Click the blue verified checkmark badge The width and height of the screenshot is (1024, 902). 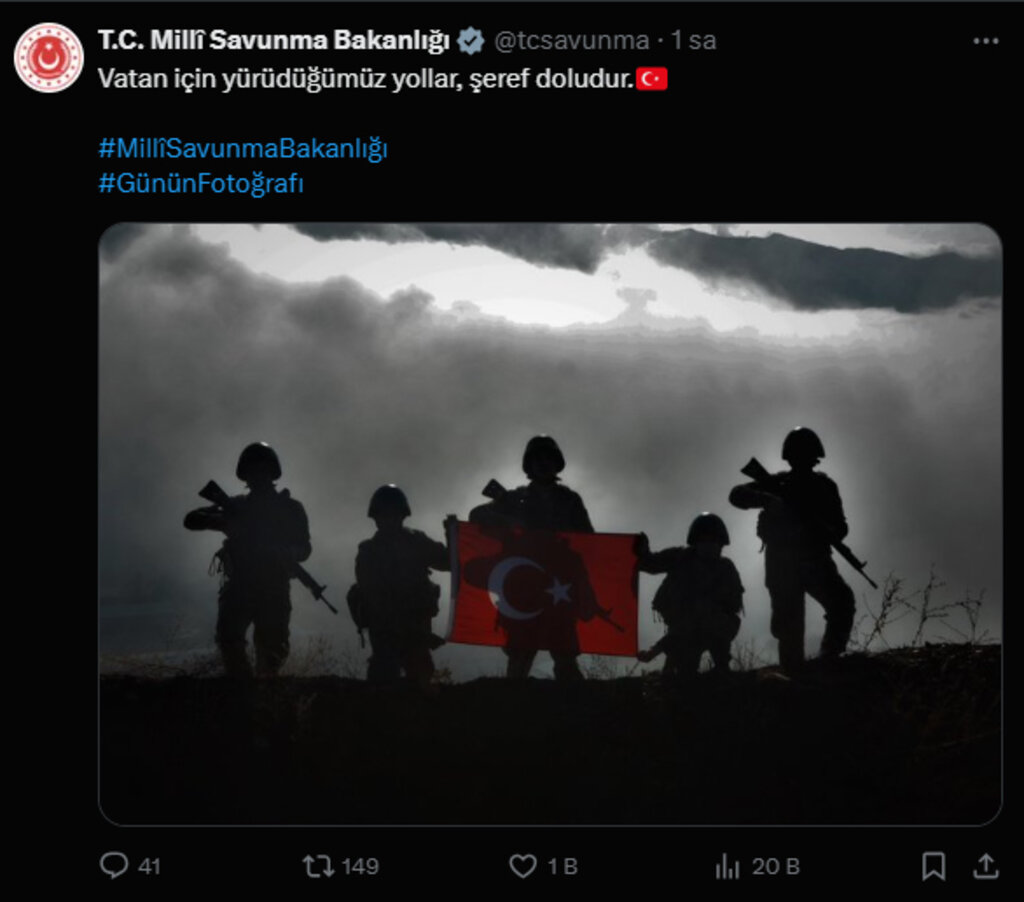[470, 40]
